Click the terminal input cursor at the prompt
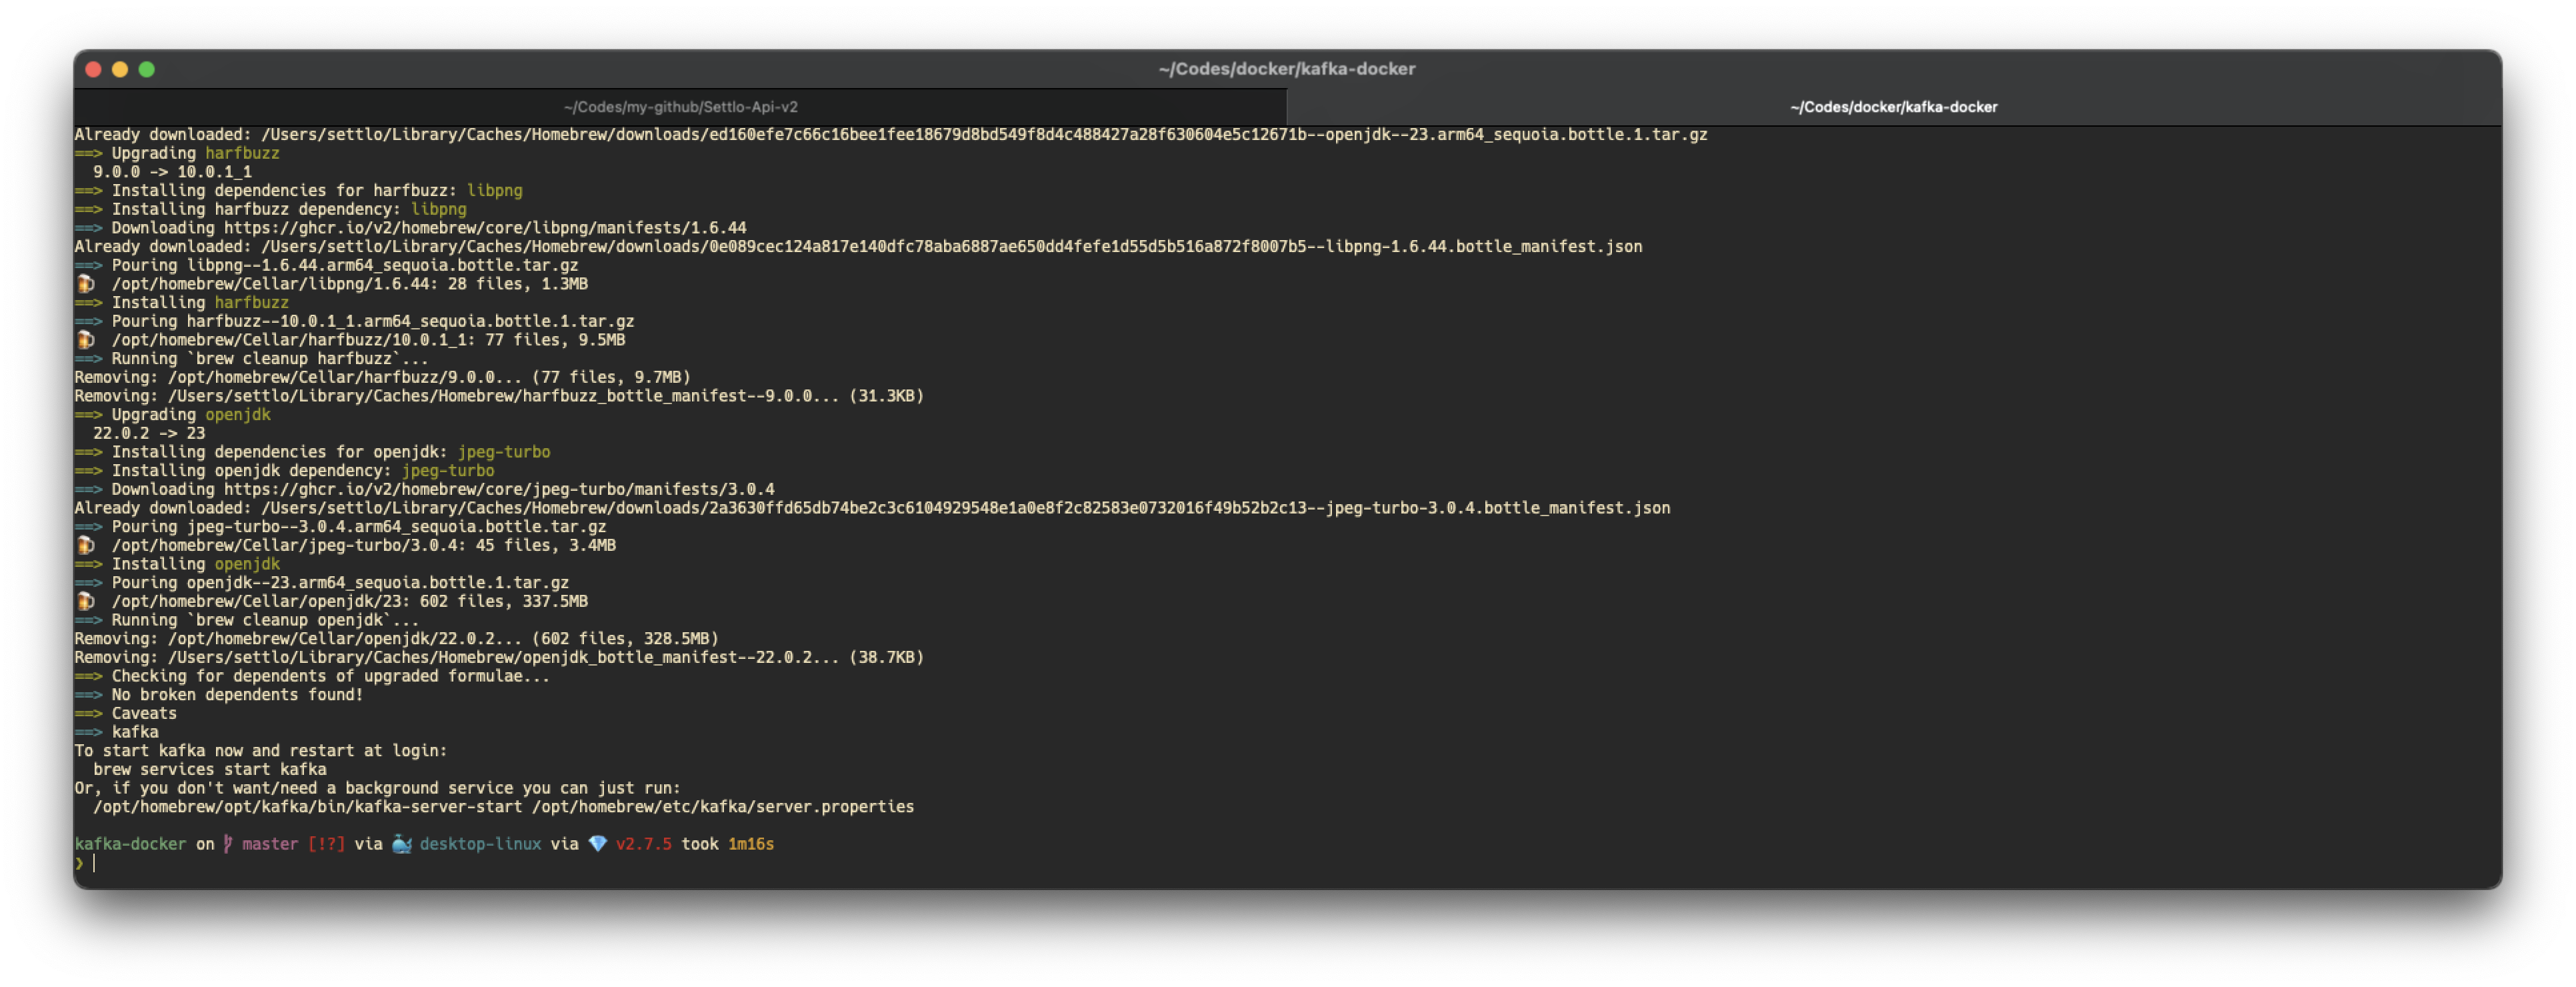The height and width of the screenshot is (987, 2576). 95,863
